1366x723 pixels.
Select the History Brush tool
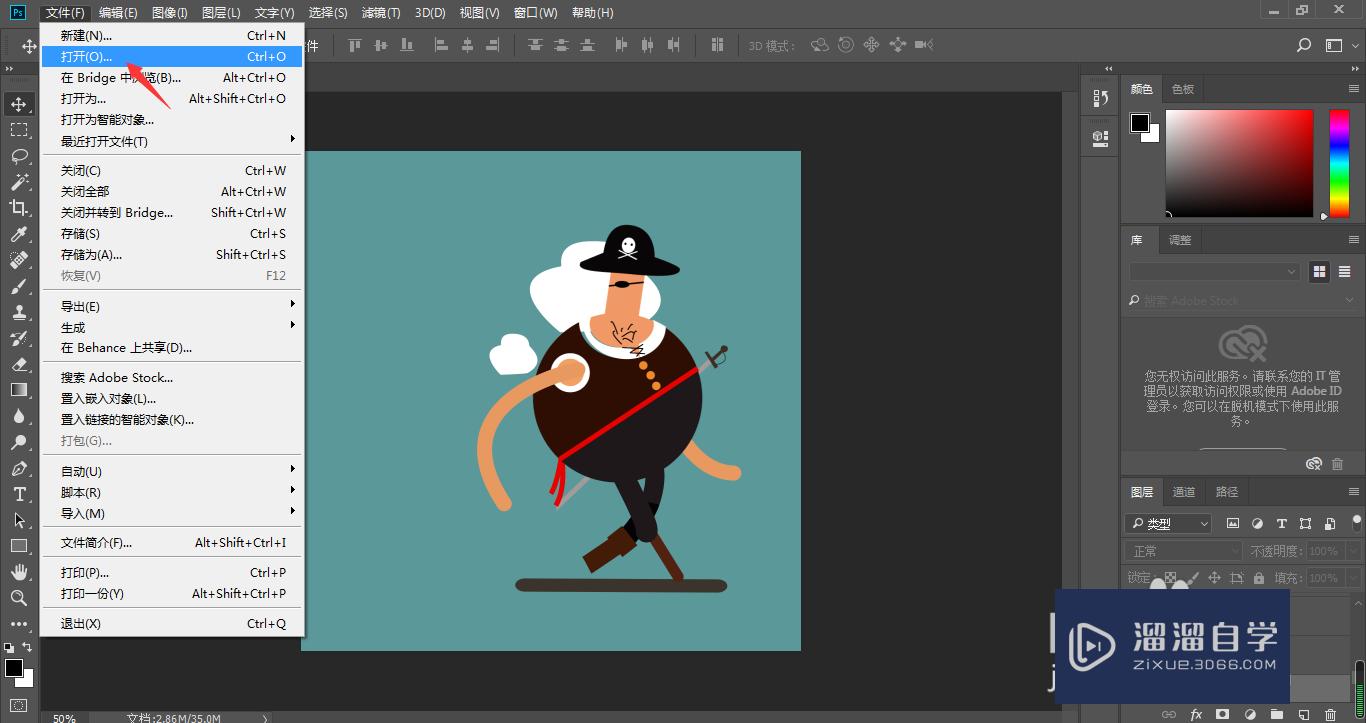19,338
